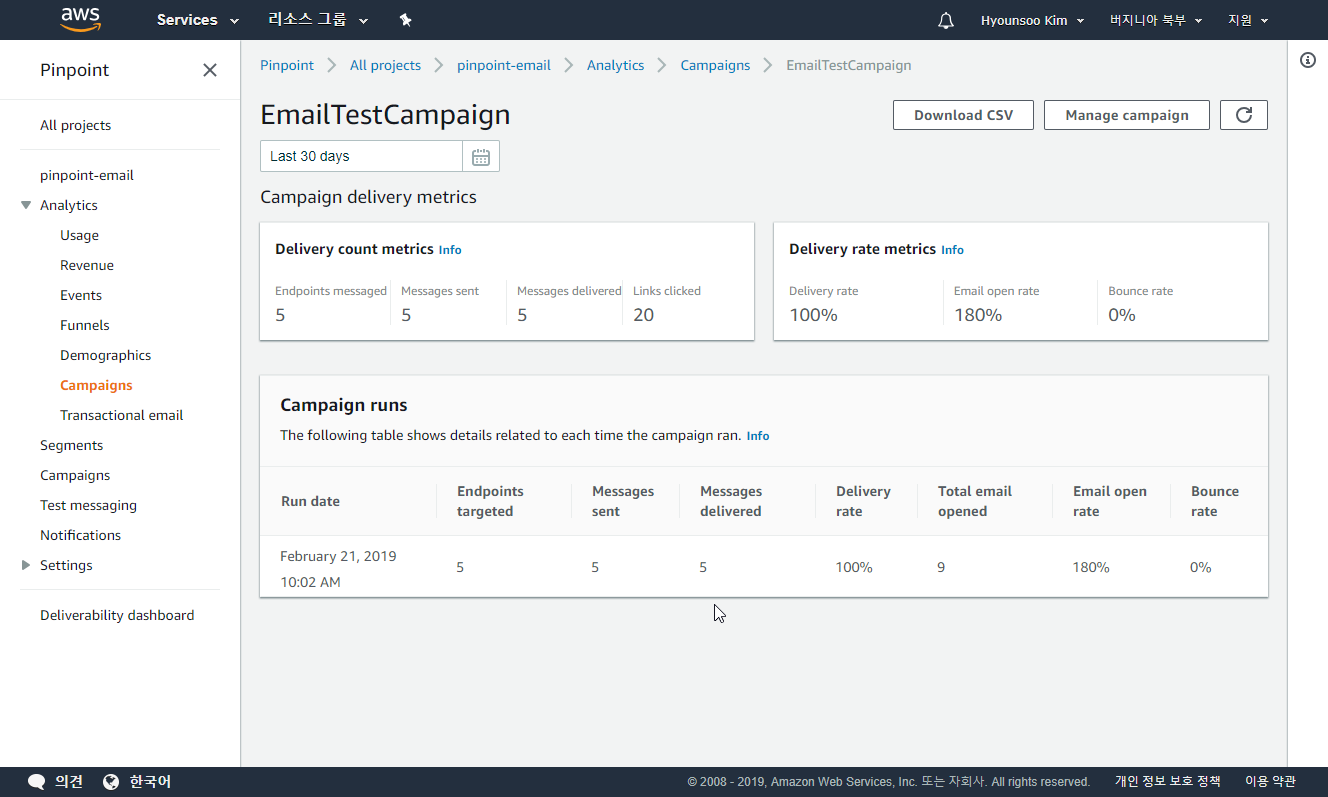
Task: Open pinpoint-email project in sidebar
Action: click(87, 175)
